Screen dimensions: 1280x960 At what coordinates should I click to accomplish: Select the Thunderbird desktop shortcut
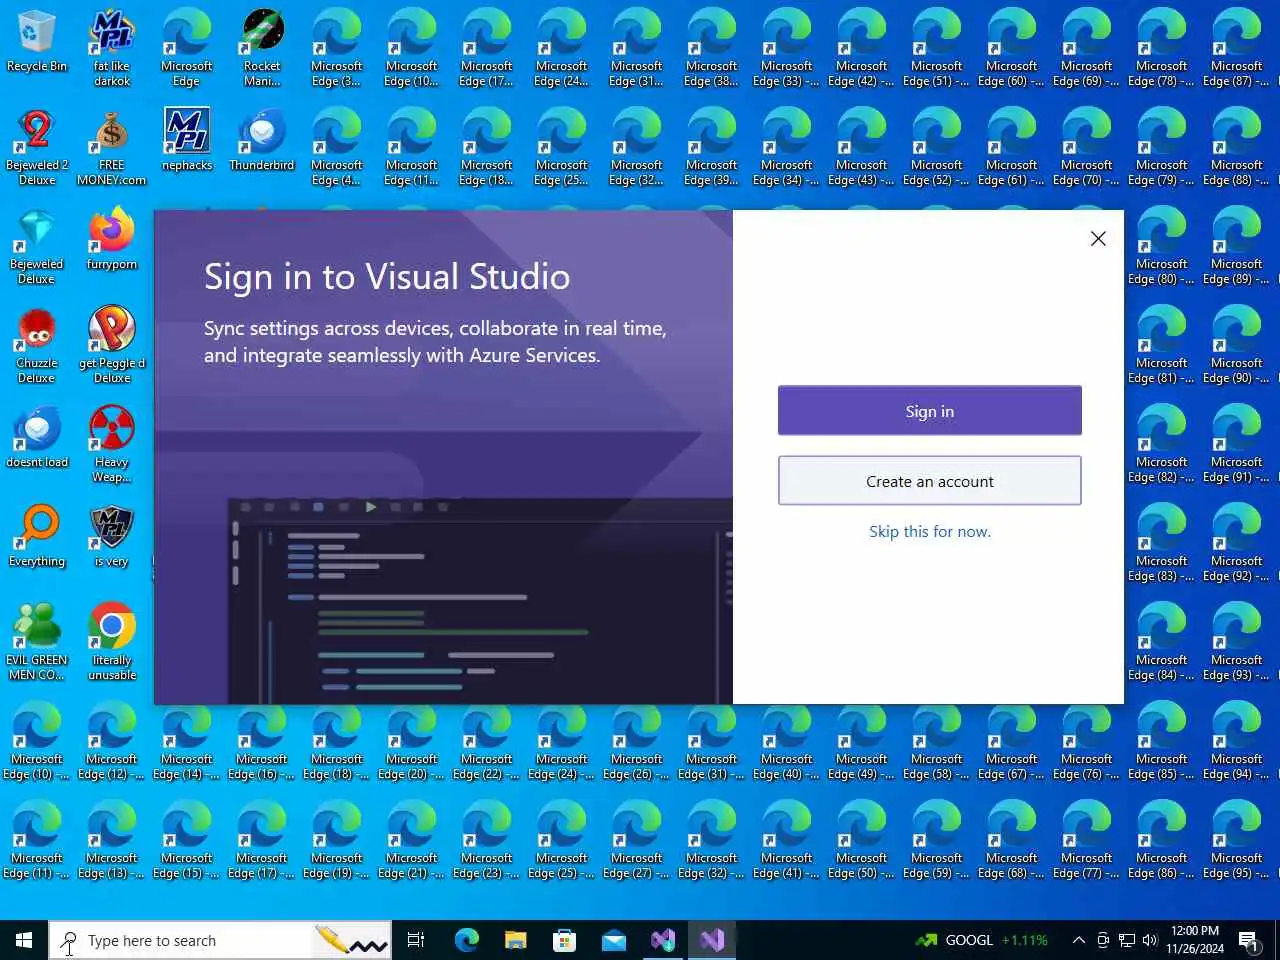pyautogui.click(x=262, y=140)
